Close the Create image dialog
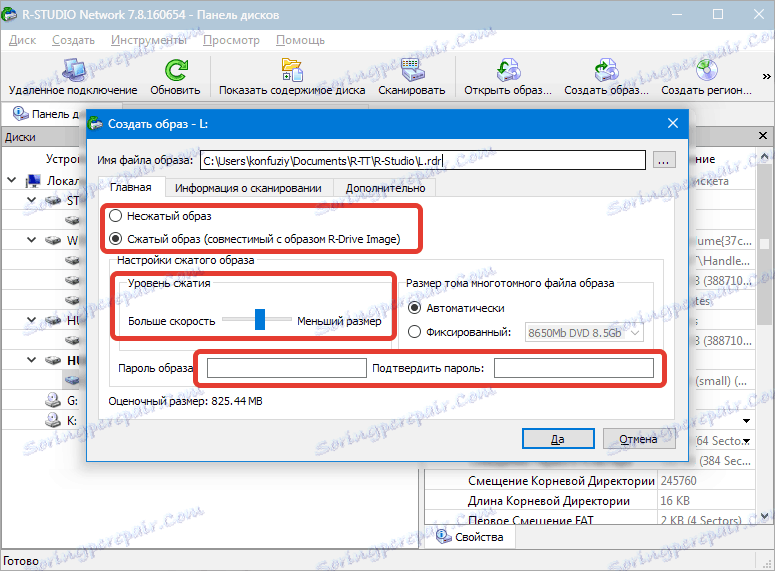This screenshot has width=775, height=571. [673, 123]
